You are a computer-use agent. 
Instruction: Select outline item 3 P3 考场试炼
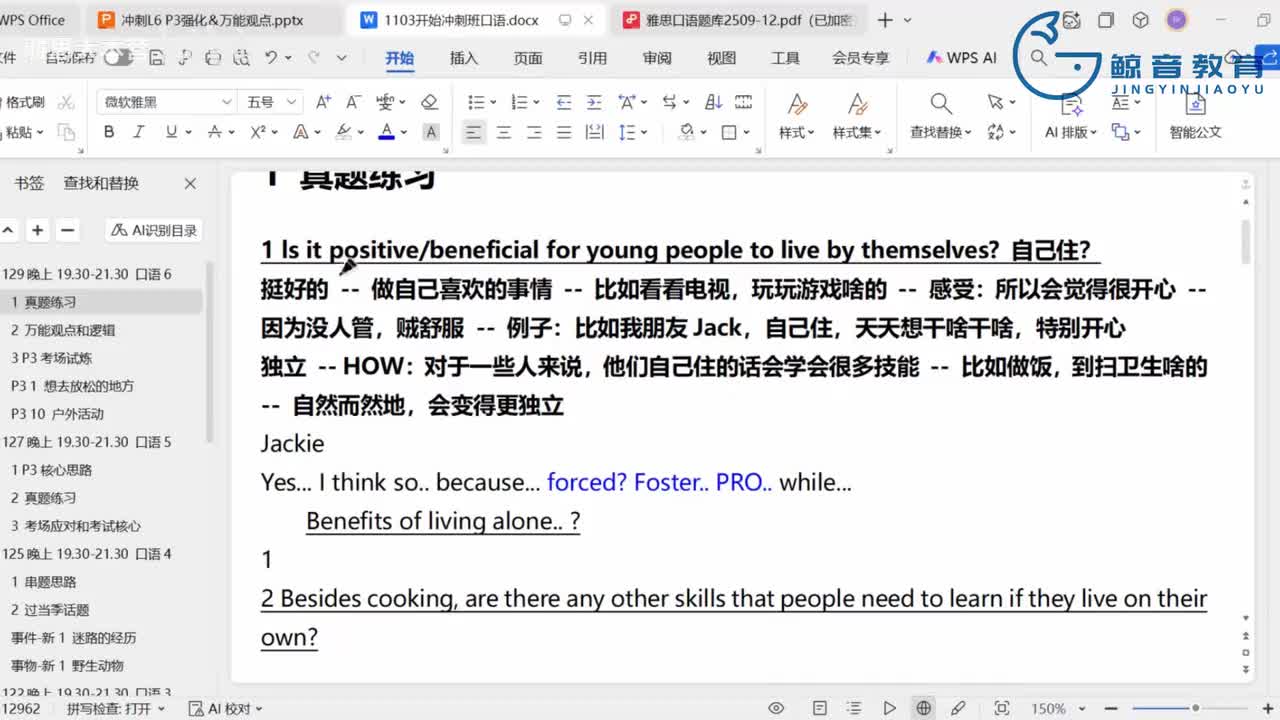(52, 358)
